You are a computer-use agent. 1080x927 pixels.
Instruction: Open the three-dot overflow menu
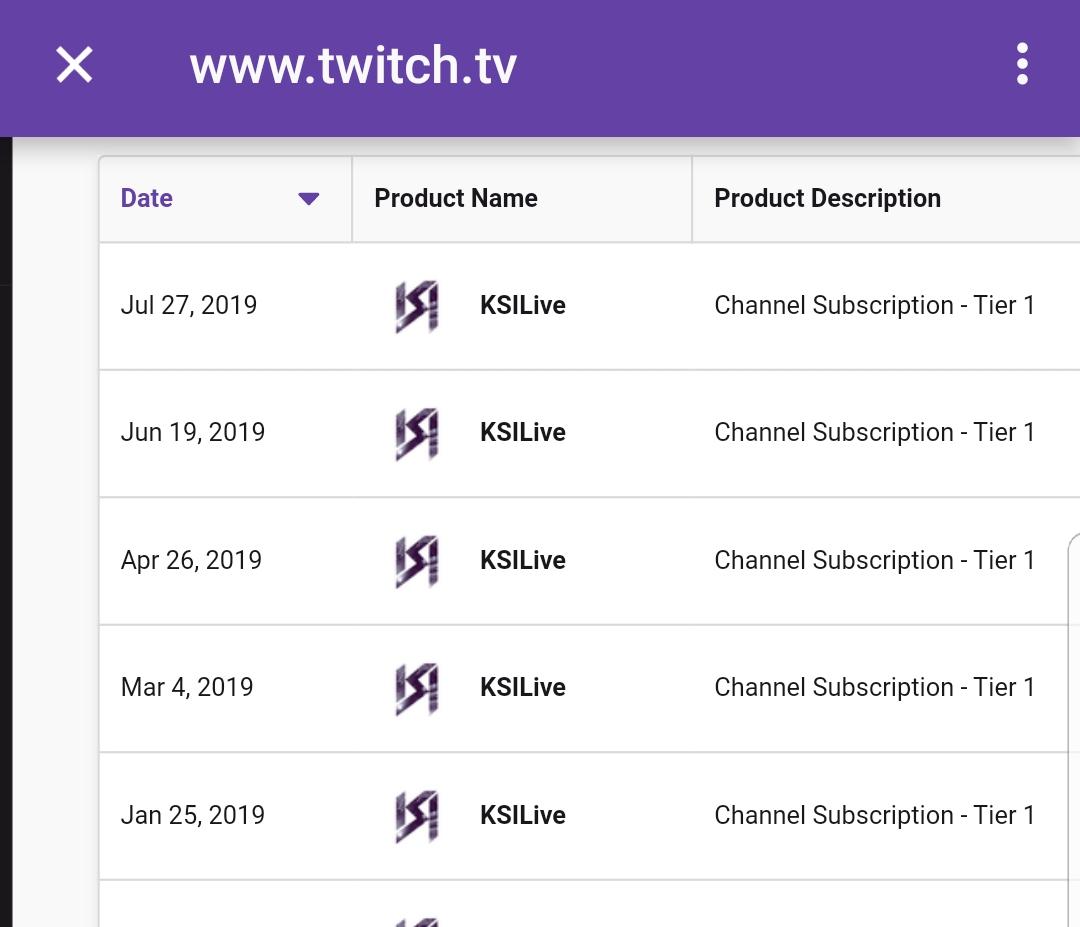[1022, 64]
